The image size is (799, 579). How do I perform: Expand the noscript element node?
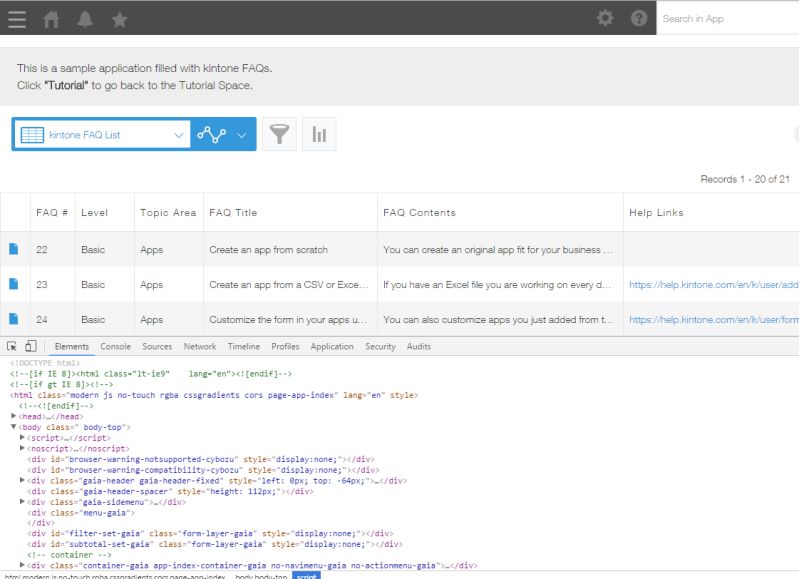point(22,448)
